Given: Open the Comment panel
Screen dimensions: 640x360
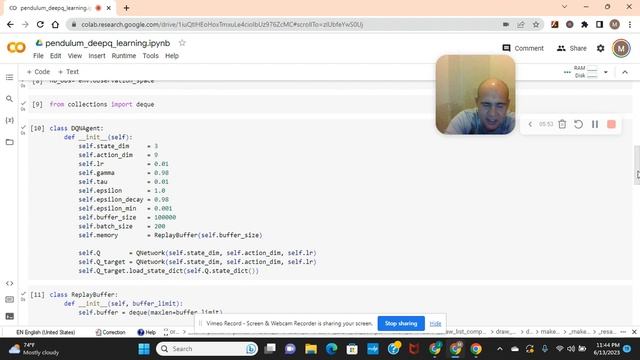Looking at the screenshot, I should pos(523,48).
